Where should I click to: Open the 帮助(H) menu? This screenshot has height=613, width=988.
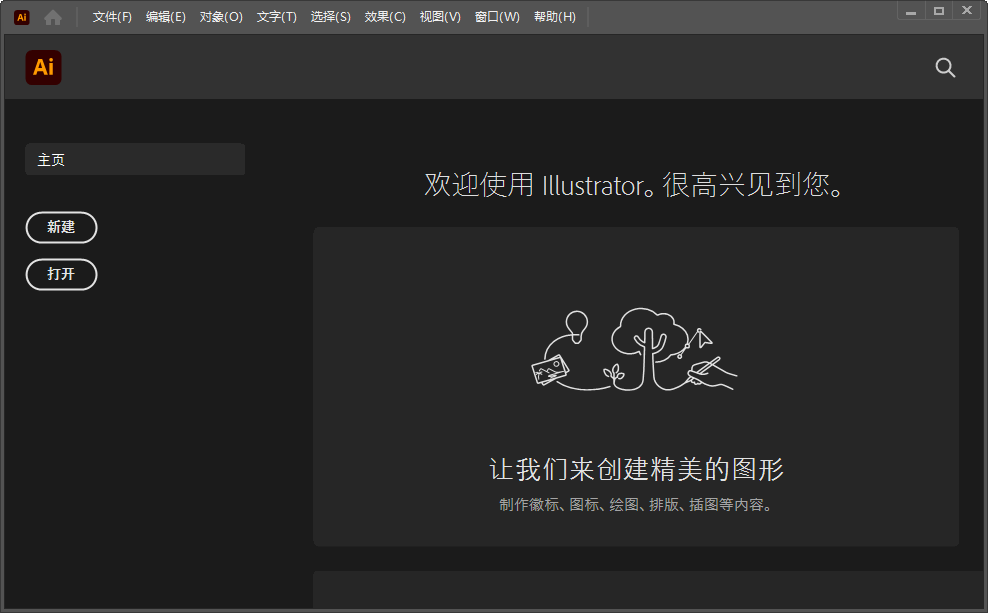tap(555, 16)
